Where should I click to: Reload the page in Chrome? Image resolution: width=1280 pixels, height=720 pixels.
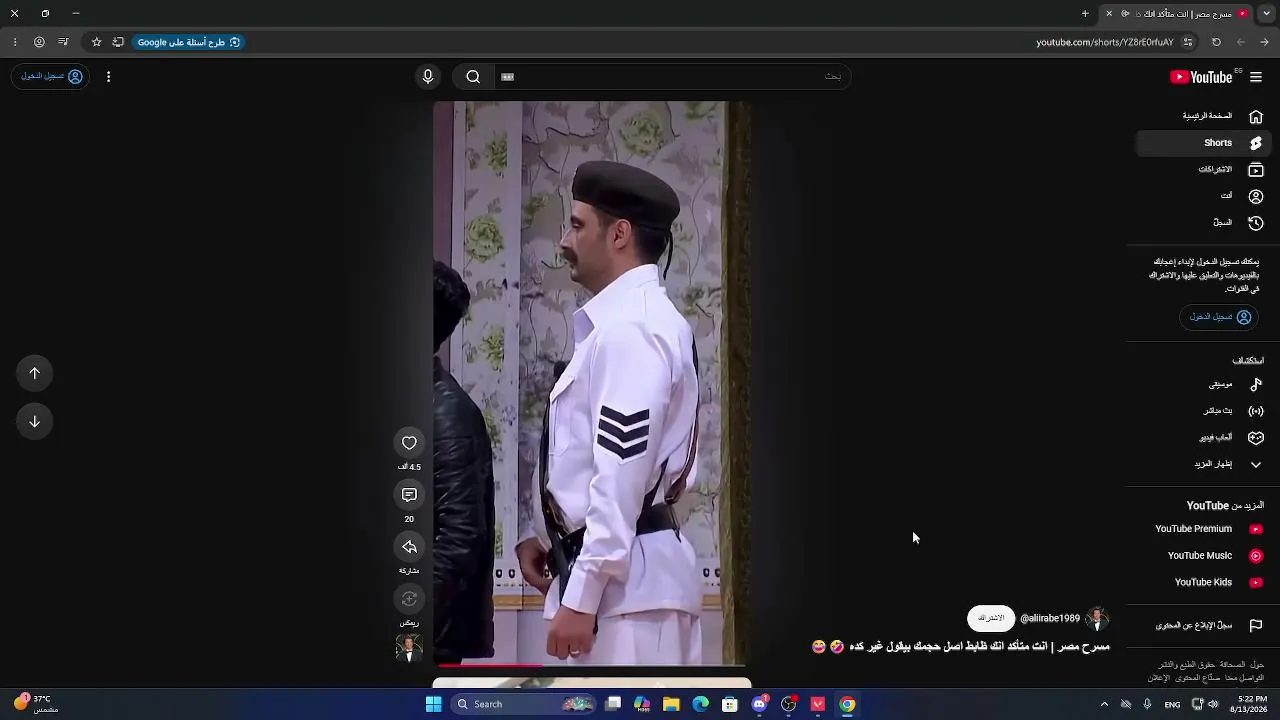tap(1216, 42)
